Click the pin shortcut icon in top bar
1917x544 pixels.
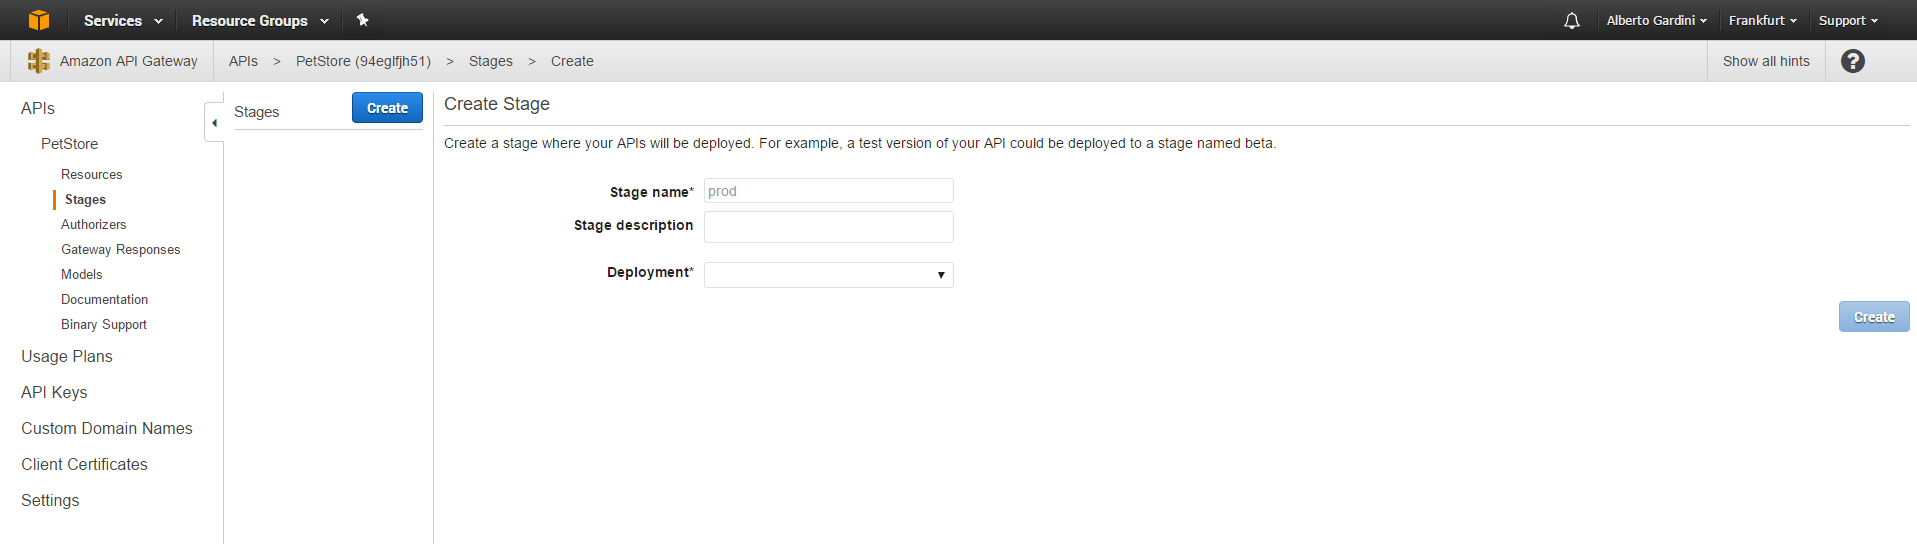tap(363, 20)
